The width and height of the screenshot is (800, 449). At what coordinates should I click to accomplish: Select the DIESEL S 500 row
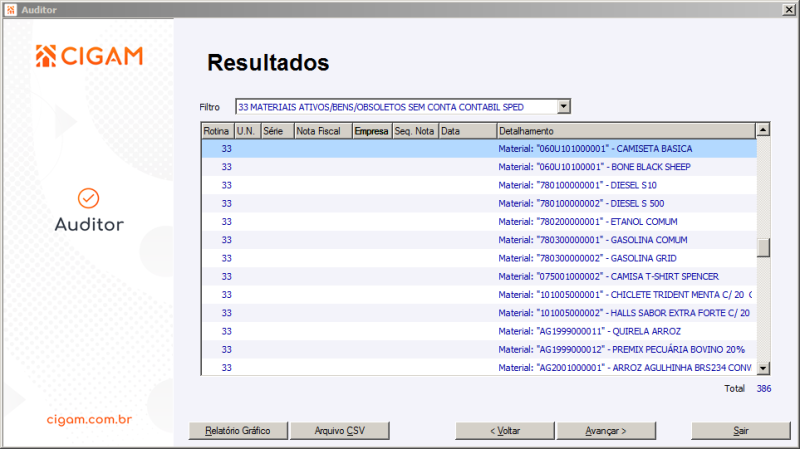click(x=479, y=204)
